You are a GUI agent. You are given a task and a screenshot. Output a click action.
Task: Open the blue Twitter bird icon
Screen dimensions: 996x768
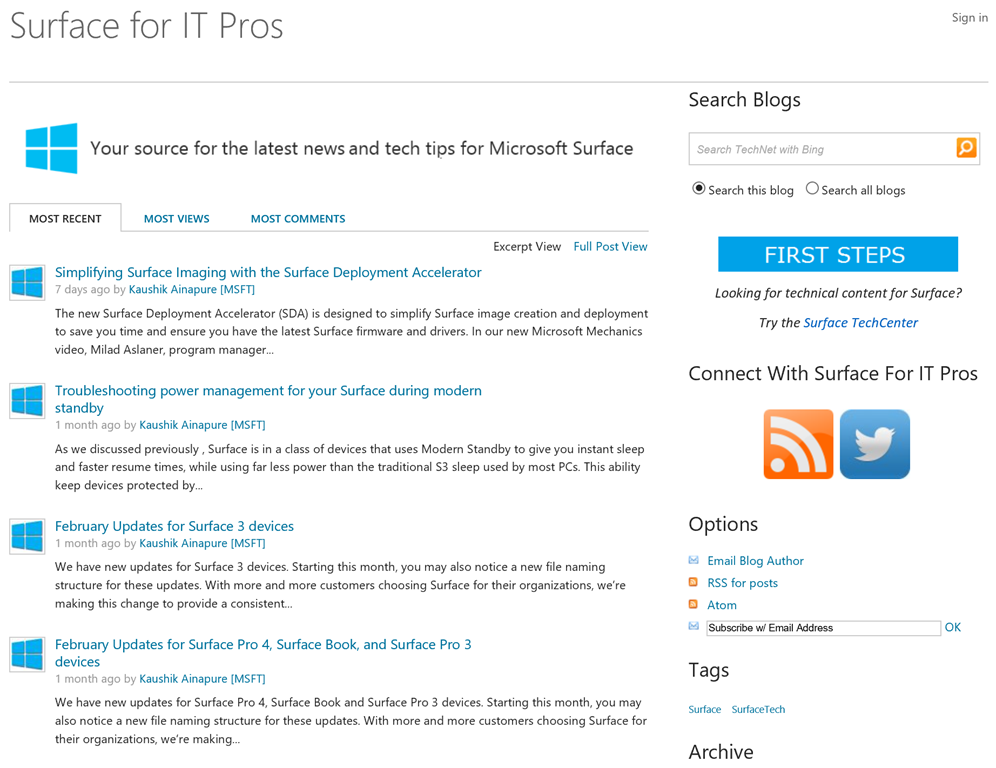(x=875, y=444)
